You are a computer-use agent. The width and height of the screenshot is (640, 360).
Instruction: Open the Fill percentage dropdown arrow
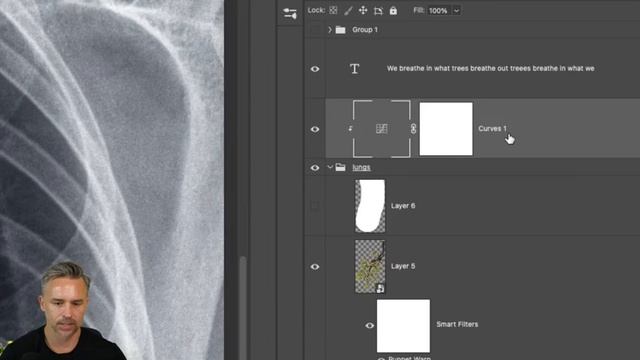click(456, 11)
